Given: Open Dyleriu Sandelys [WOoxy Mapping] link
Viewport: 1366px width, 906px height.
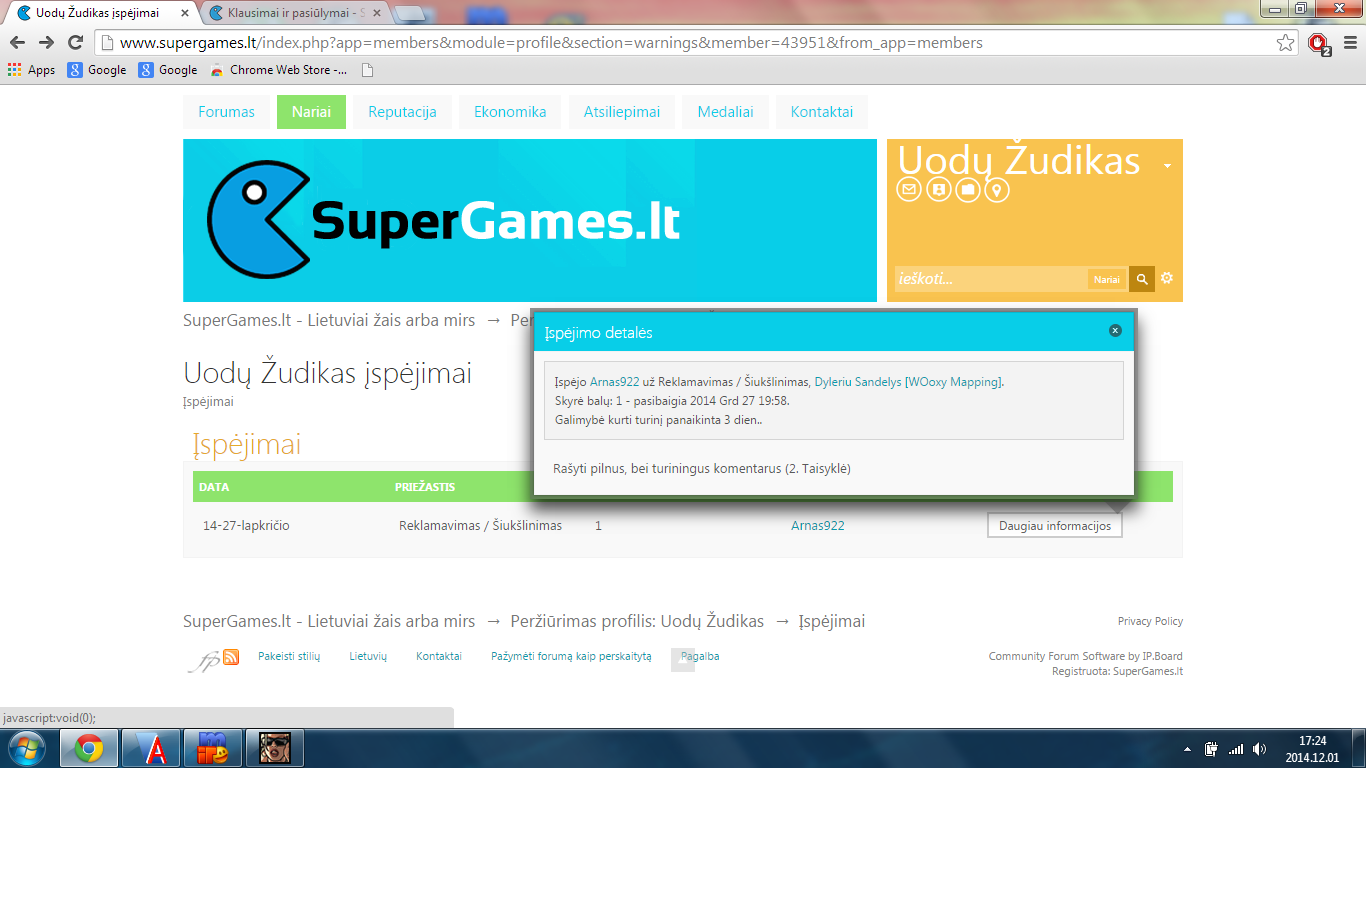Looking at the screenshot, I should [908, 382].
